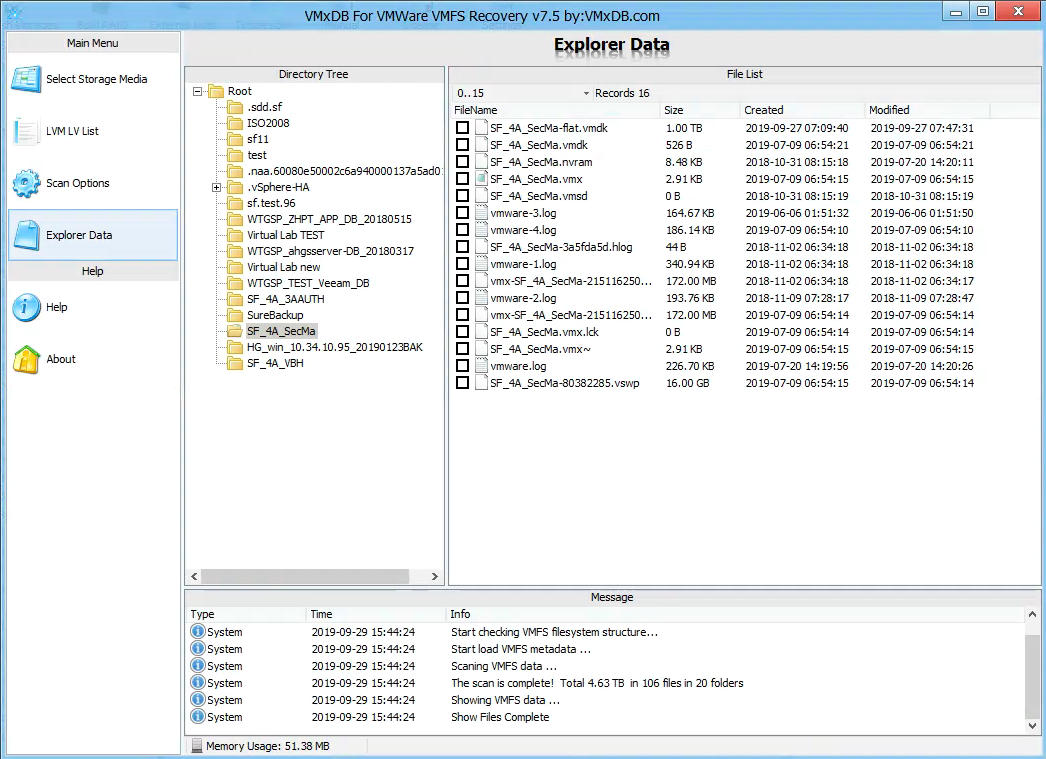The width and height of the screenshot is (1046, 759).
Task: Click the file icon of vmware-3.log
Action: tap(481, 213)
